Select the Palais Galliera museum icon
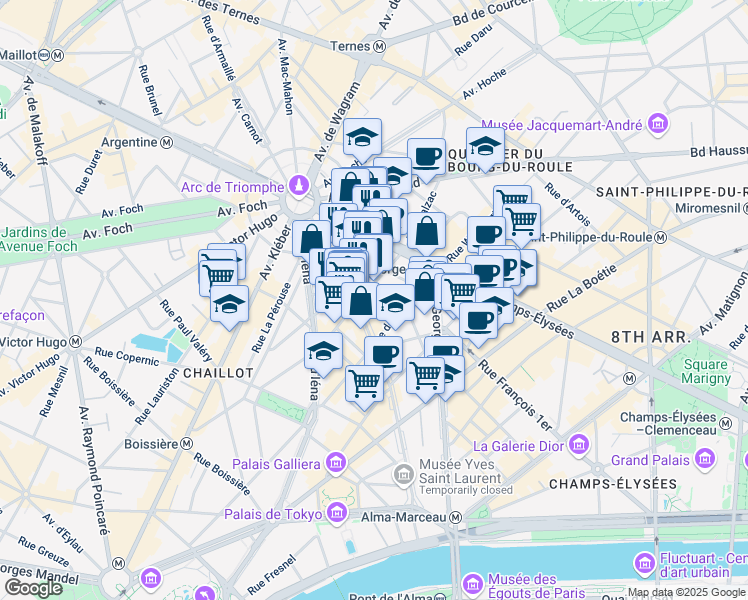 [336, 463]
